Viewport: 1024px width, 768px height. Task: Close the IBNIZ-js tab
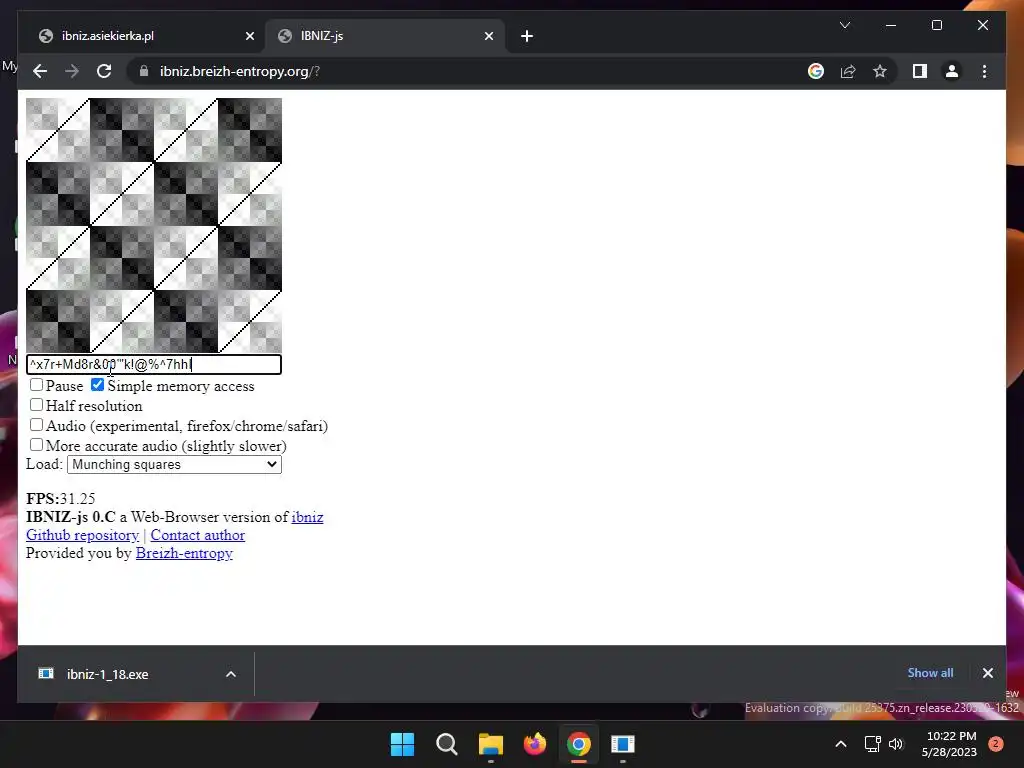(488, 36)
